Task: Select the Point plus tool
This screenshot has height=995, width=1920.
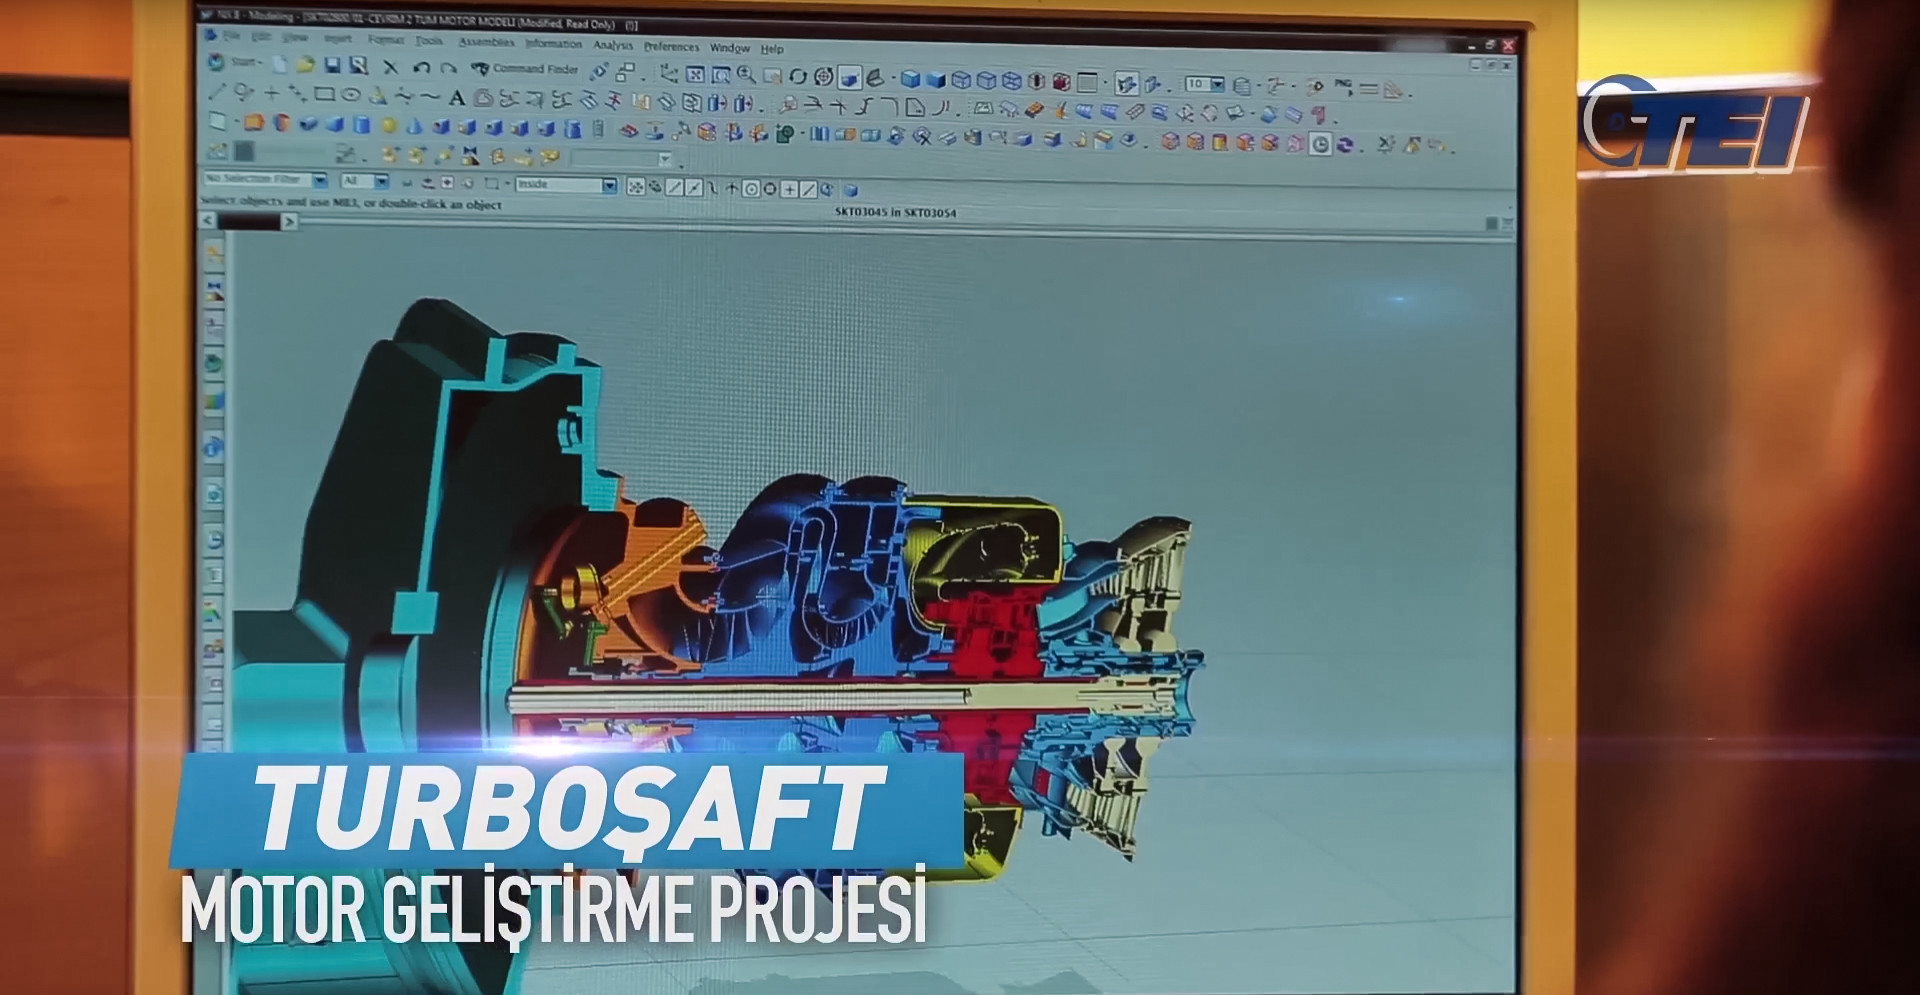Action: [271, 94]
